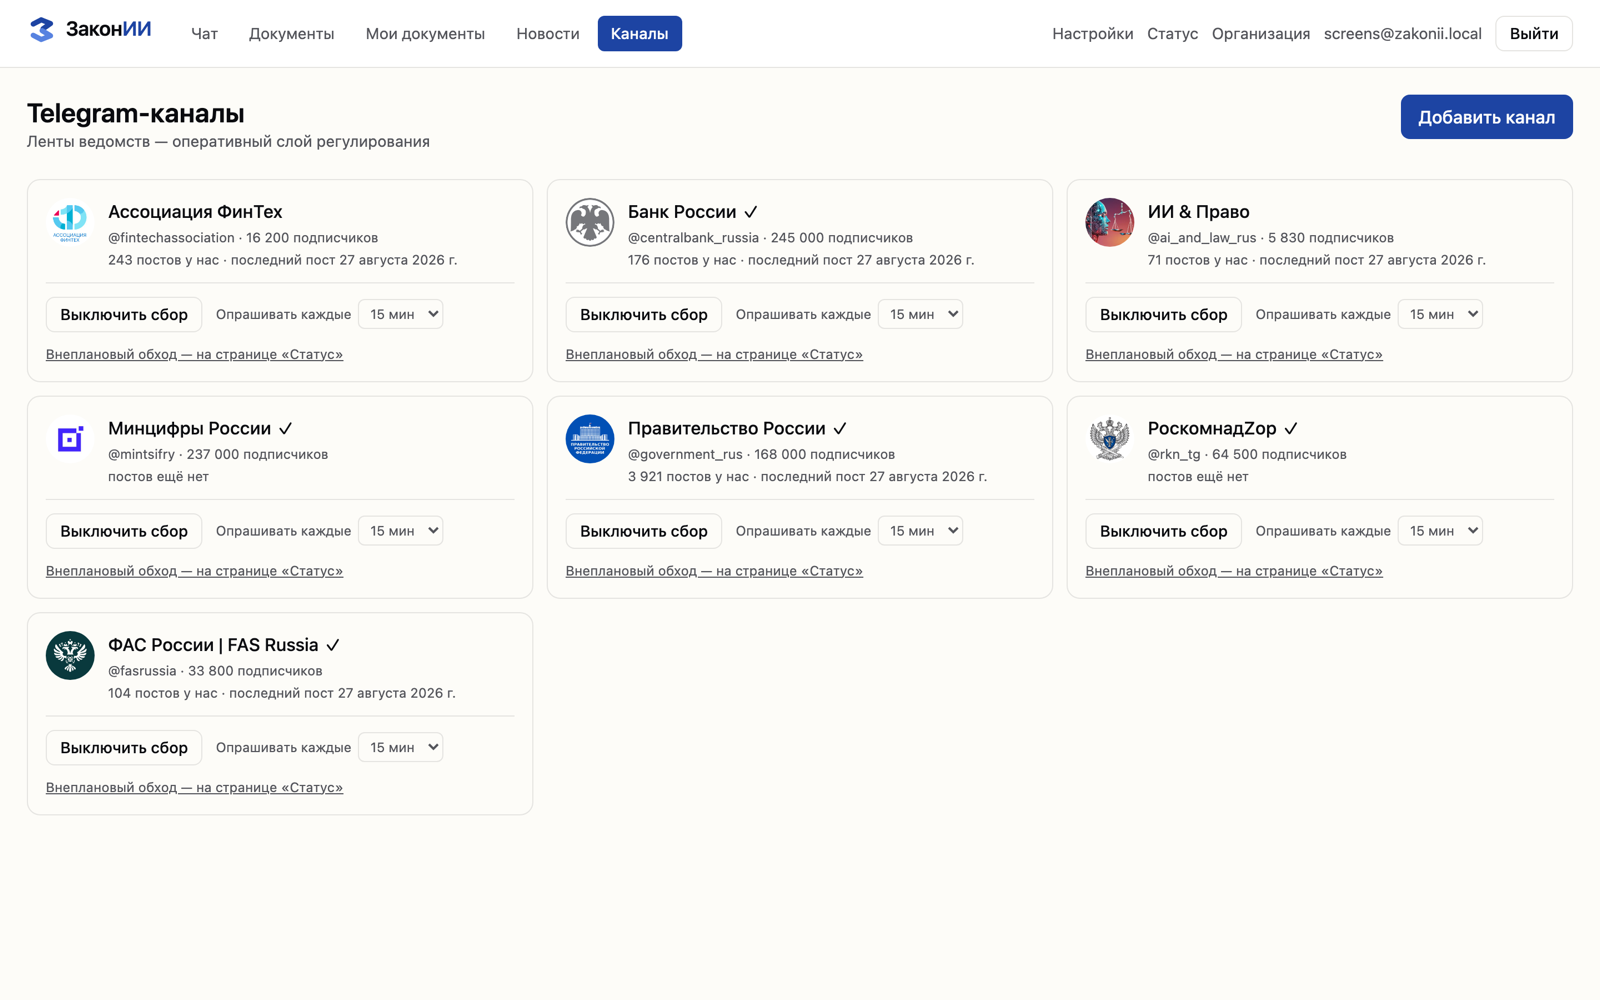1600x1000 pixels.
Task: Follow Внеплановый обход link under РоскомнадZор
Action: click(x=1235, y=571)
